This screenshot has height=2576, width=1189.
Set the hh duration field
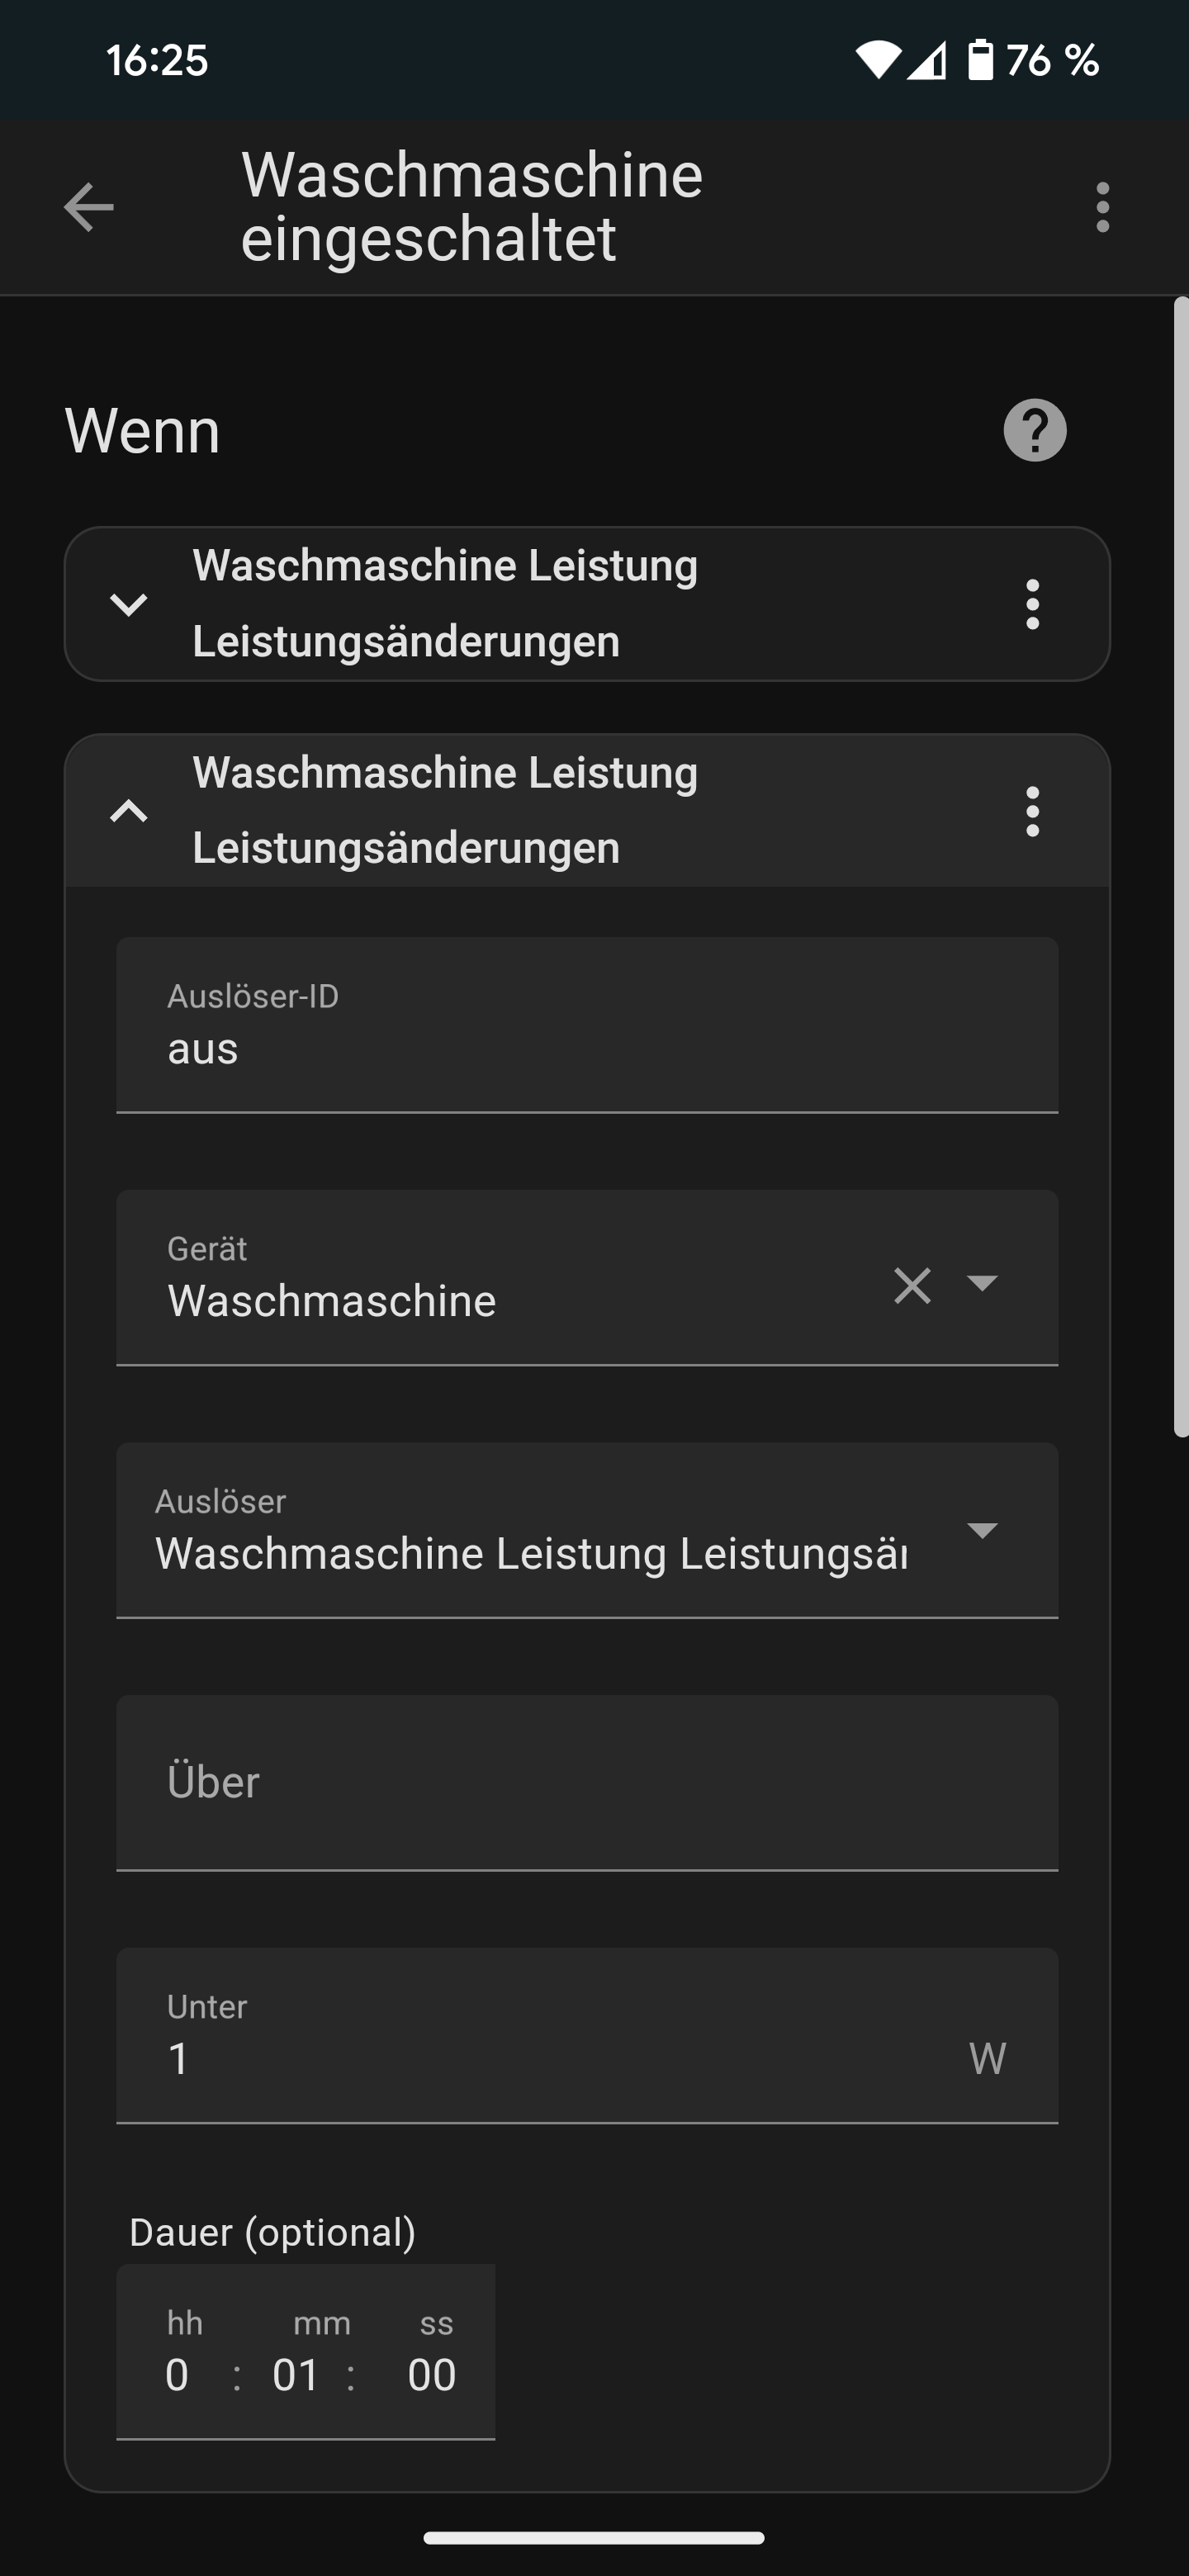pos(178,2374)
